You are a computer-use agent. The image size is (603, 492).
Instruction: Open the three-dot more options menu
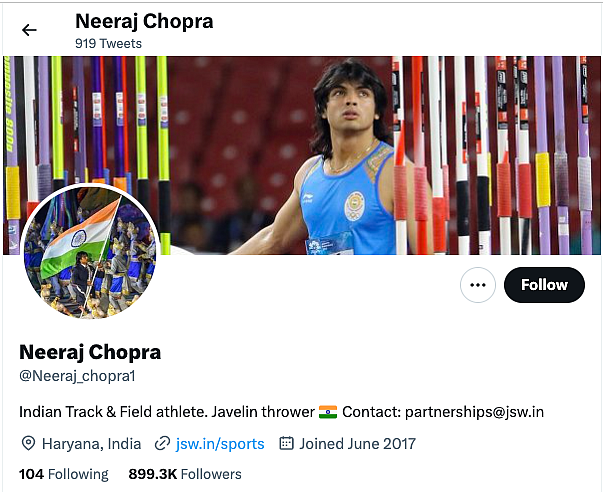[478, 285]
